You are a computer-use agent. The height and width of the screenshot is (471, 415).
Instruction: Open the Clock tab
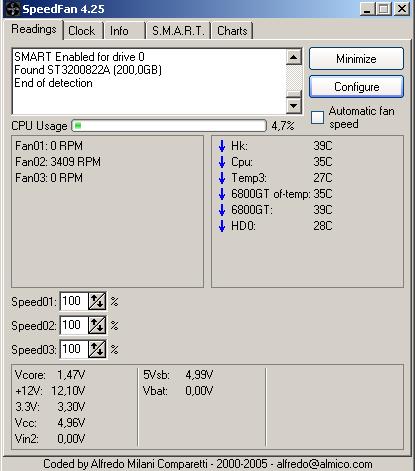point(82,31)
